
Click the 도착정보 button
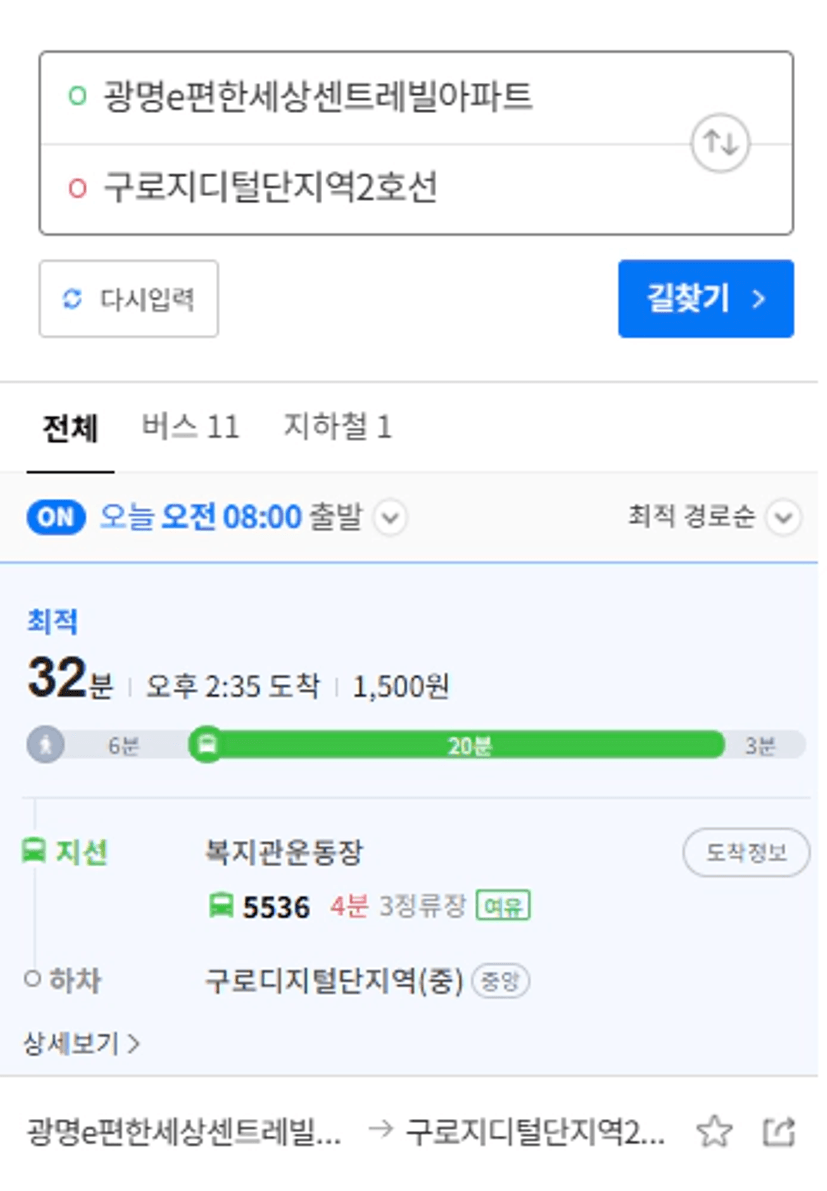(747, 852)
